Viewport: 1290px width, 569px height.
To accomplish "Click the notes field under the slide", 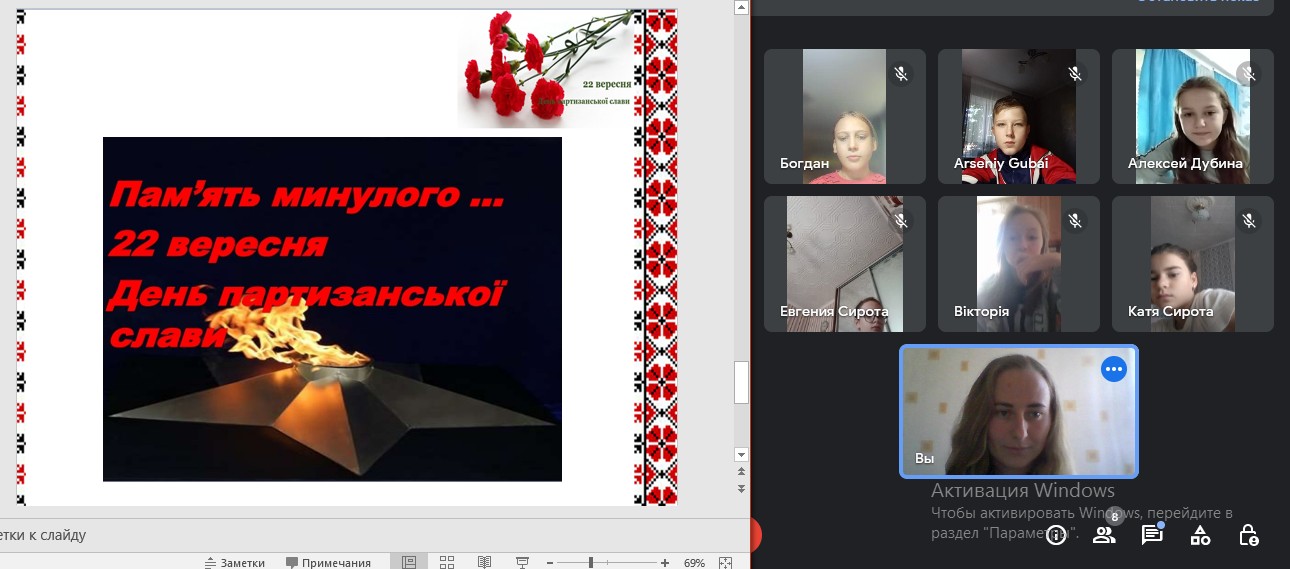I will pos(375,534).
